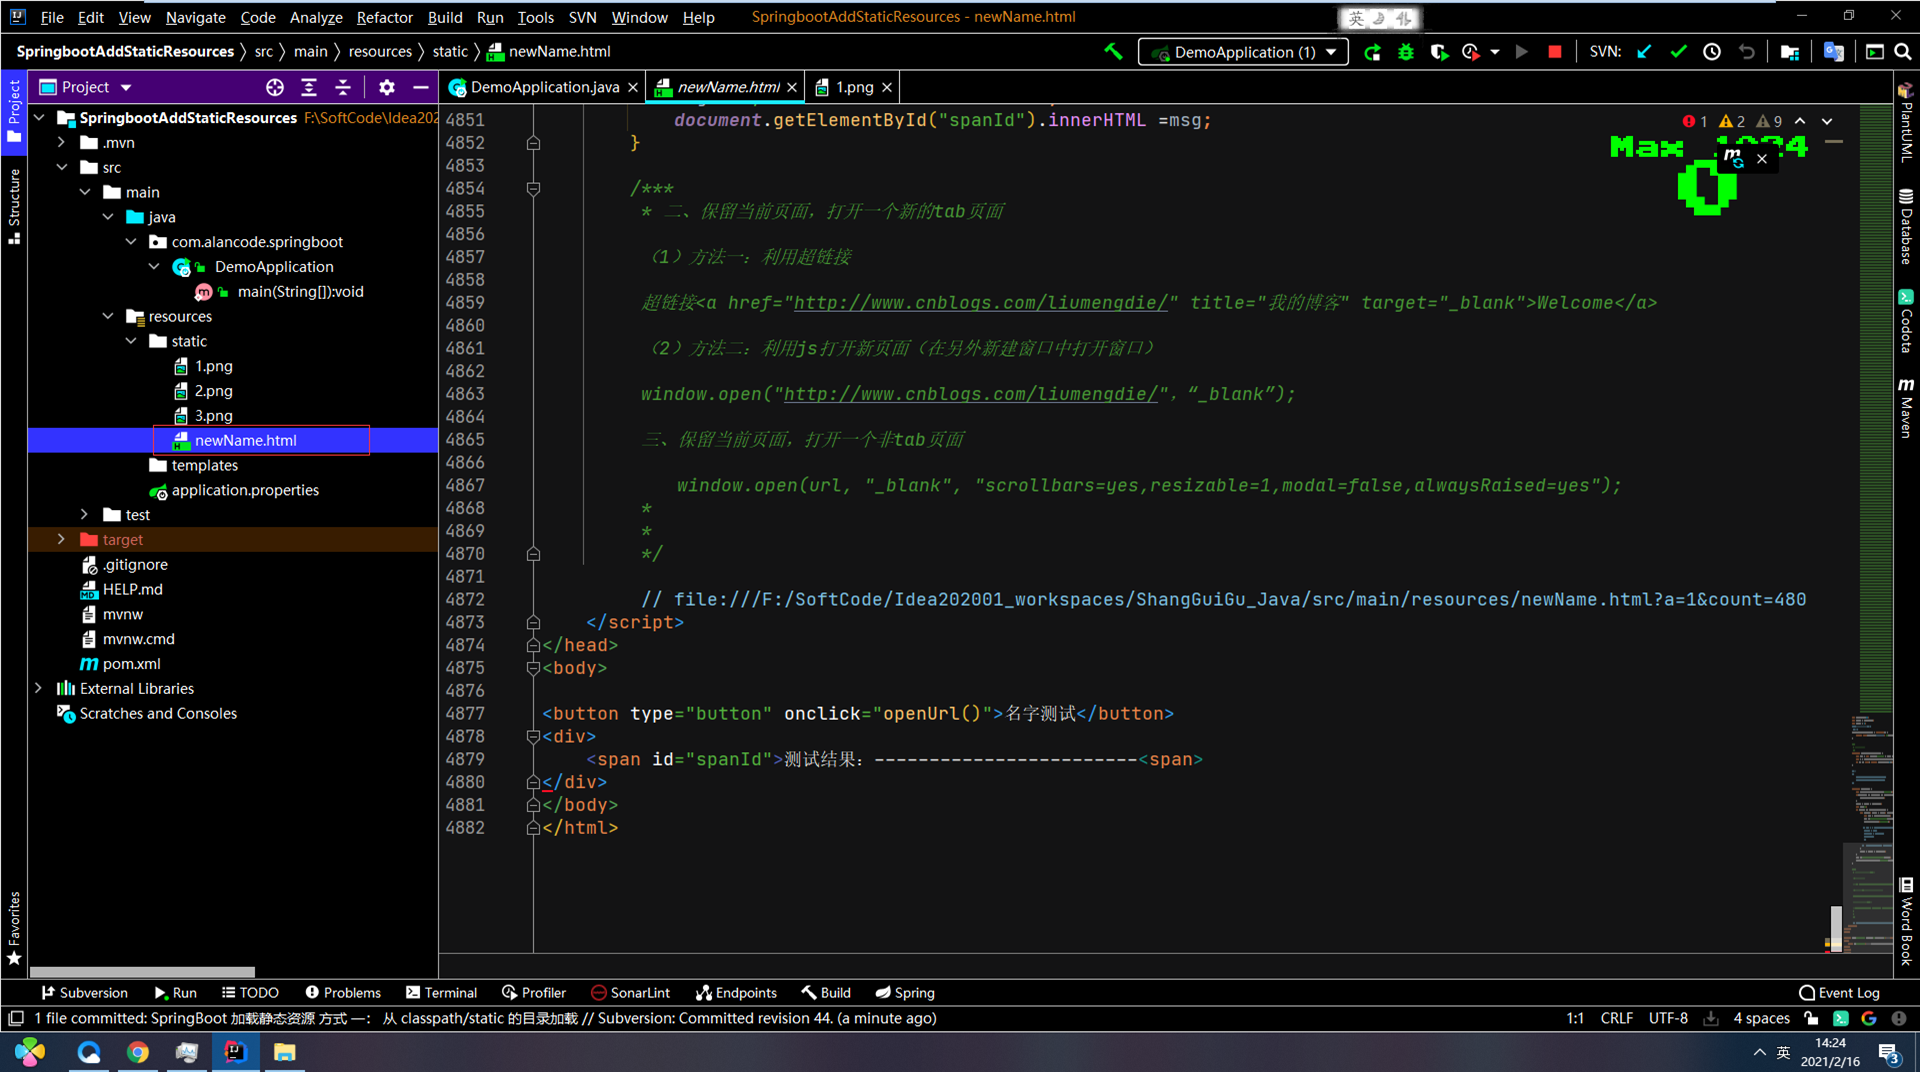Open Run Anything icon
This screenshot has width=1920, height=1072.
click(x=1875, y=52)
